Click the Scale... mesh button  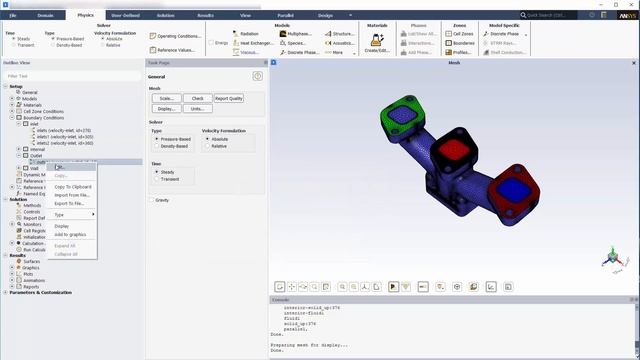click(x=167, y=98)
